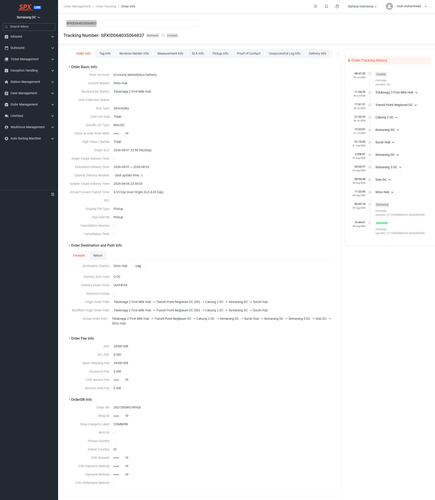The height and width of the screenshot is (500, 435).
Task: Reveal the COGS at order level value
Action: click(x=127, y=133)
